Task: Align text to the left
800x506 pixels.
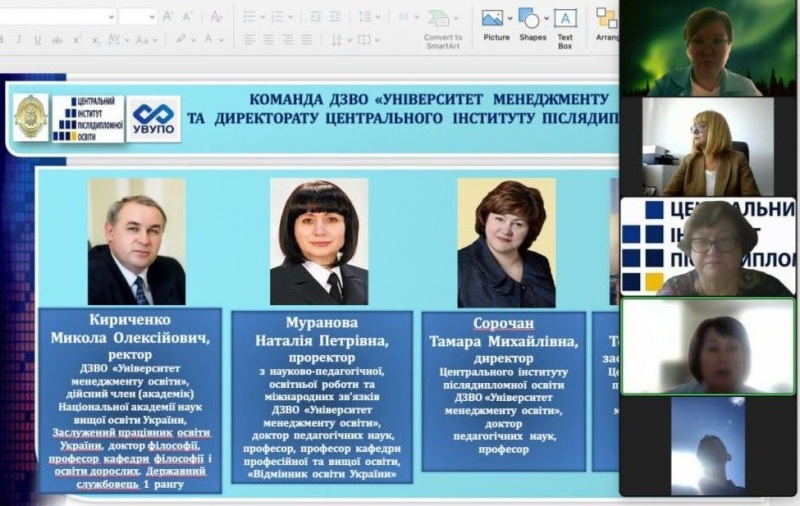Action: point(248,40)
